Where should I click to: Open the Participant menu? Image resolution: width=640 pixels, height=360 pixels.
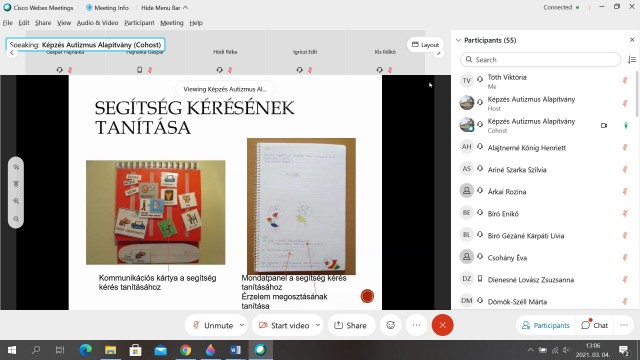[x=139, y=23]
